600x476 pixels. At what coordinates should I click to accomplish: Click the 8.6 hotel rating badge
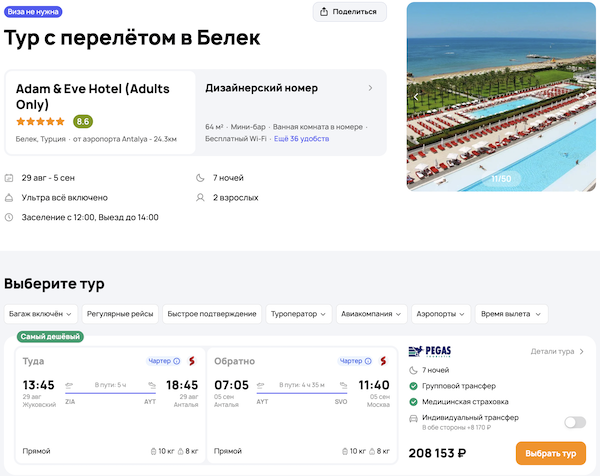point(82,121)
